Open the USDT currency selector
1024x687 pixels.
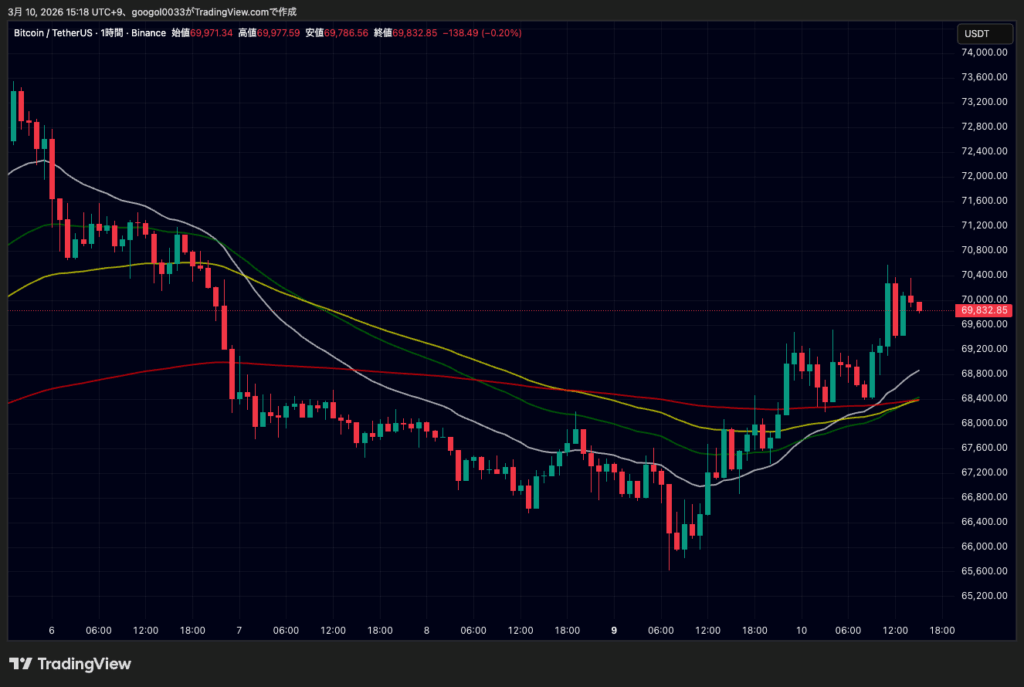click(x=975, y=33)
